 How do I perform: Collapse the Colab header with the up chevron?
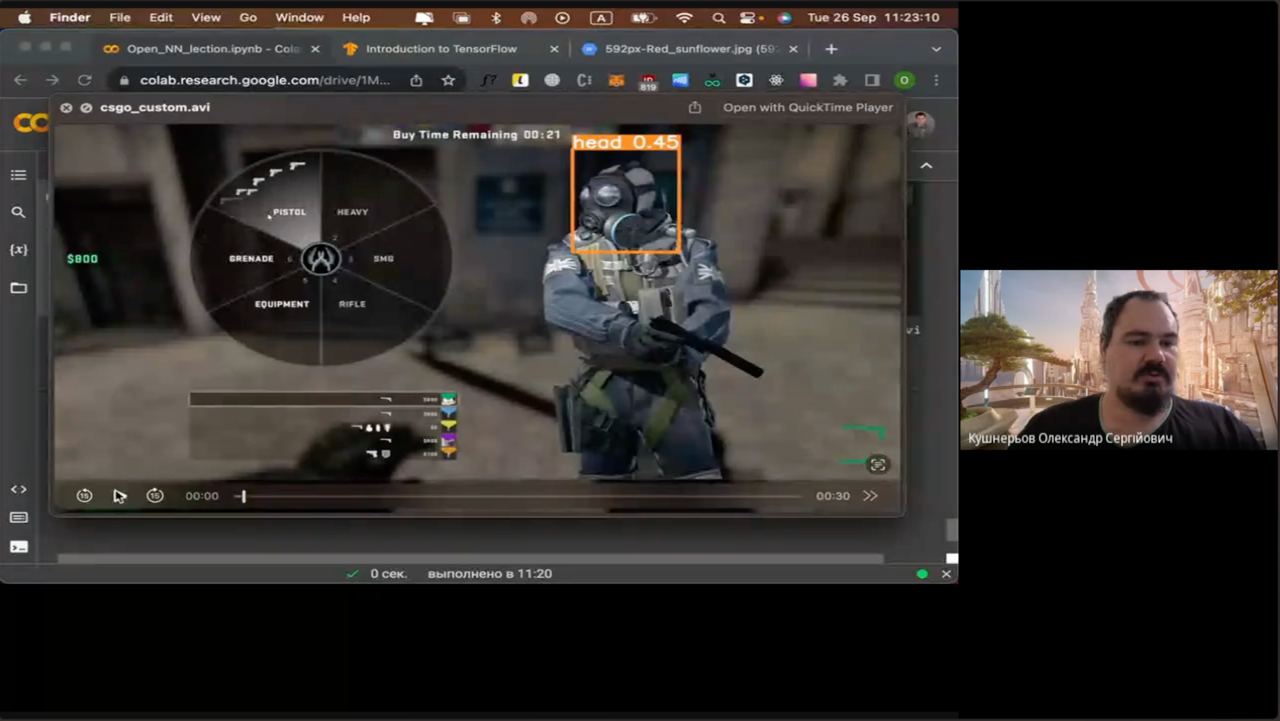[926, 166]
